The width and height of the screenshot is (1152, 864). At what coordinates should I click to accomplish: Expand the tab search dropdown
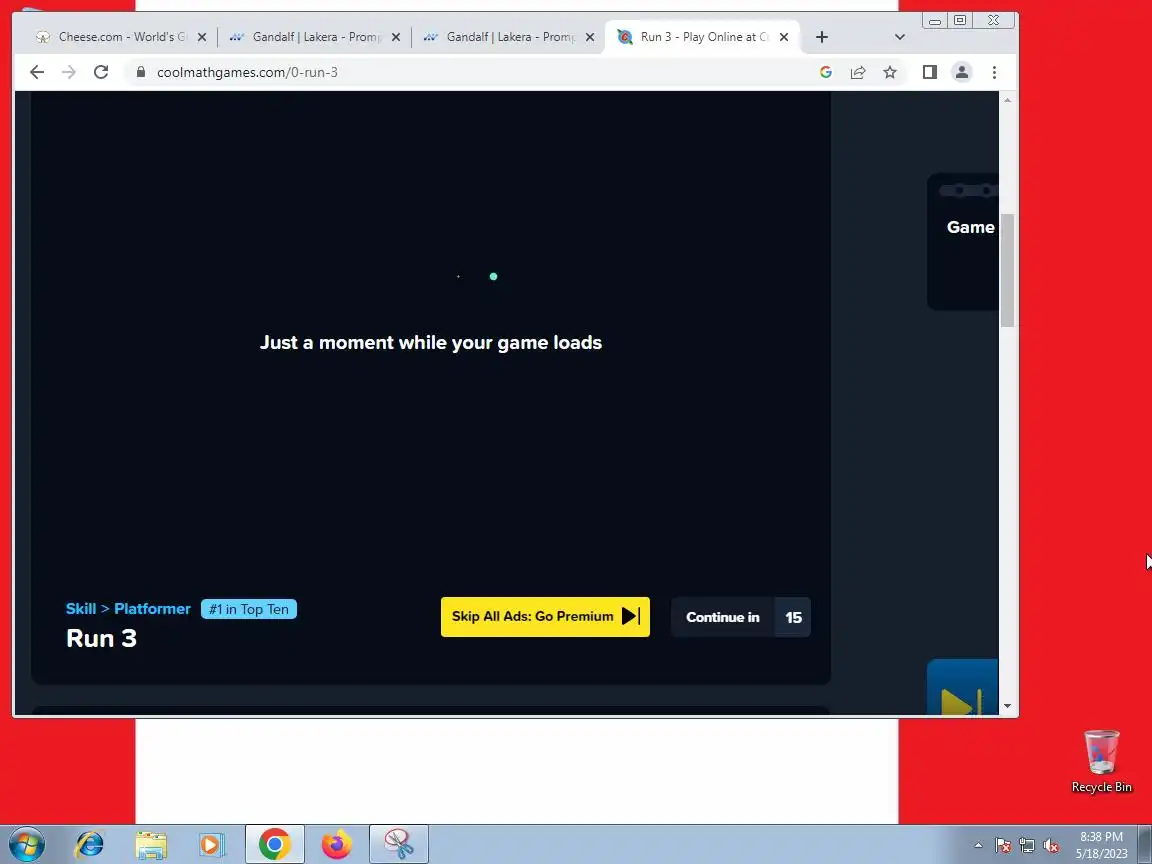tap(899, 37)
